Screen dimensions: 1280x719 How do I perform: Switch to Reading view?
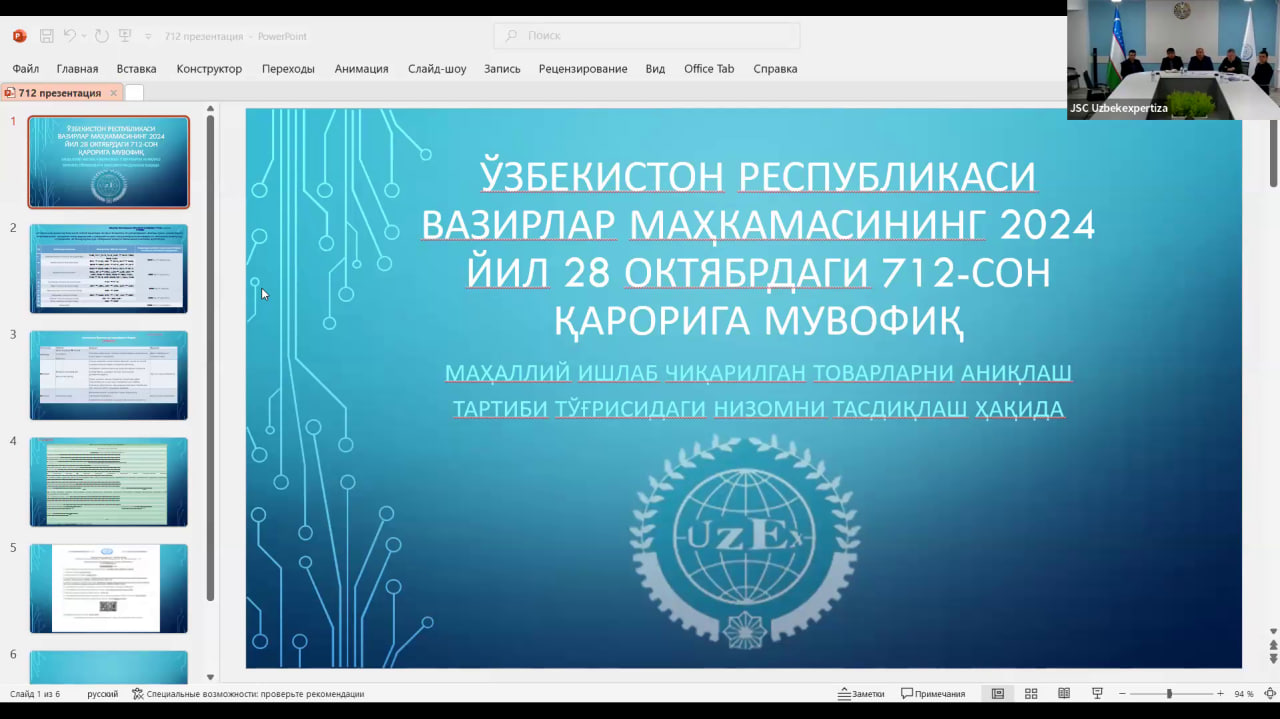pos(1064,694)
